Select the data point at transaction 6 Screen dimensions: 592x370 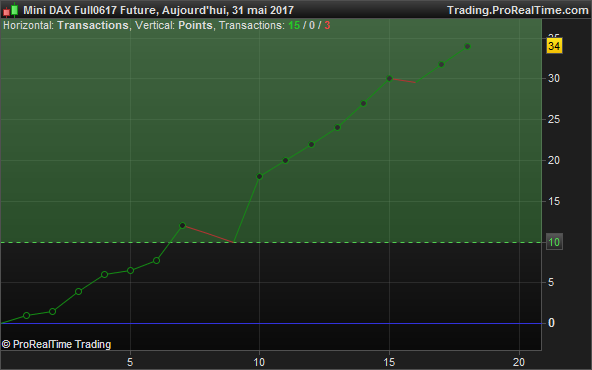tap(156, 261)
